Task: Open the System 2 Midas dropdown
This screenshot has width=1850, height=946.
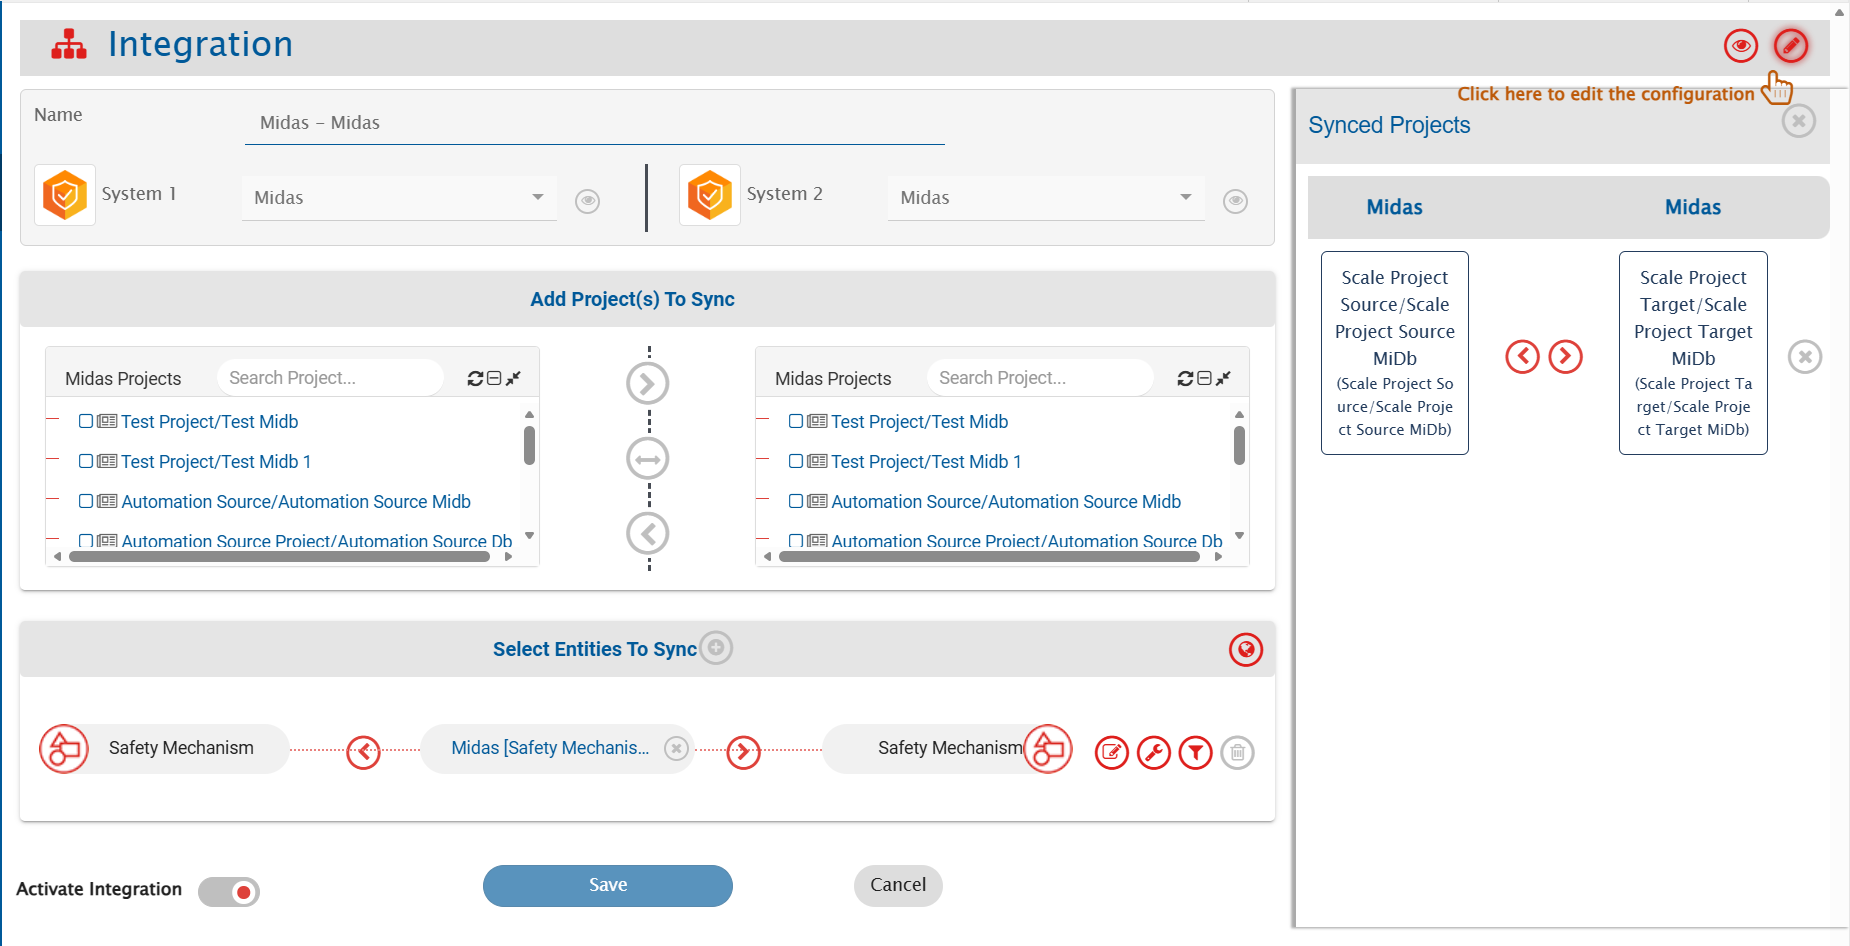Action: coord(1045,198)
